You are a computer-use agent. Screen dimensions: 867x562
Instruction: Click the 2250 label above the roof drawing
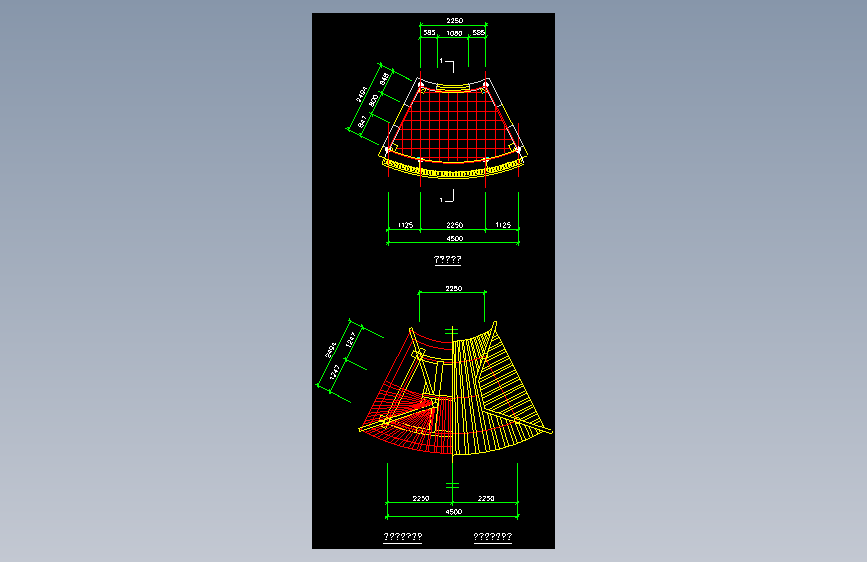[453, 289]
